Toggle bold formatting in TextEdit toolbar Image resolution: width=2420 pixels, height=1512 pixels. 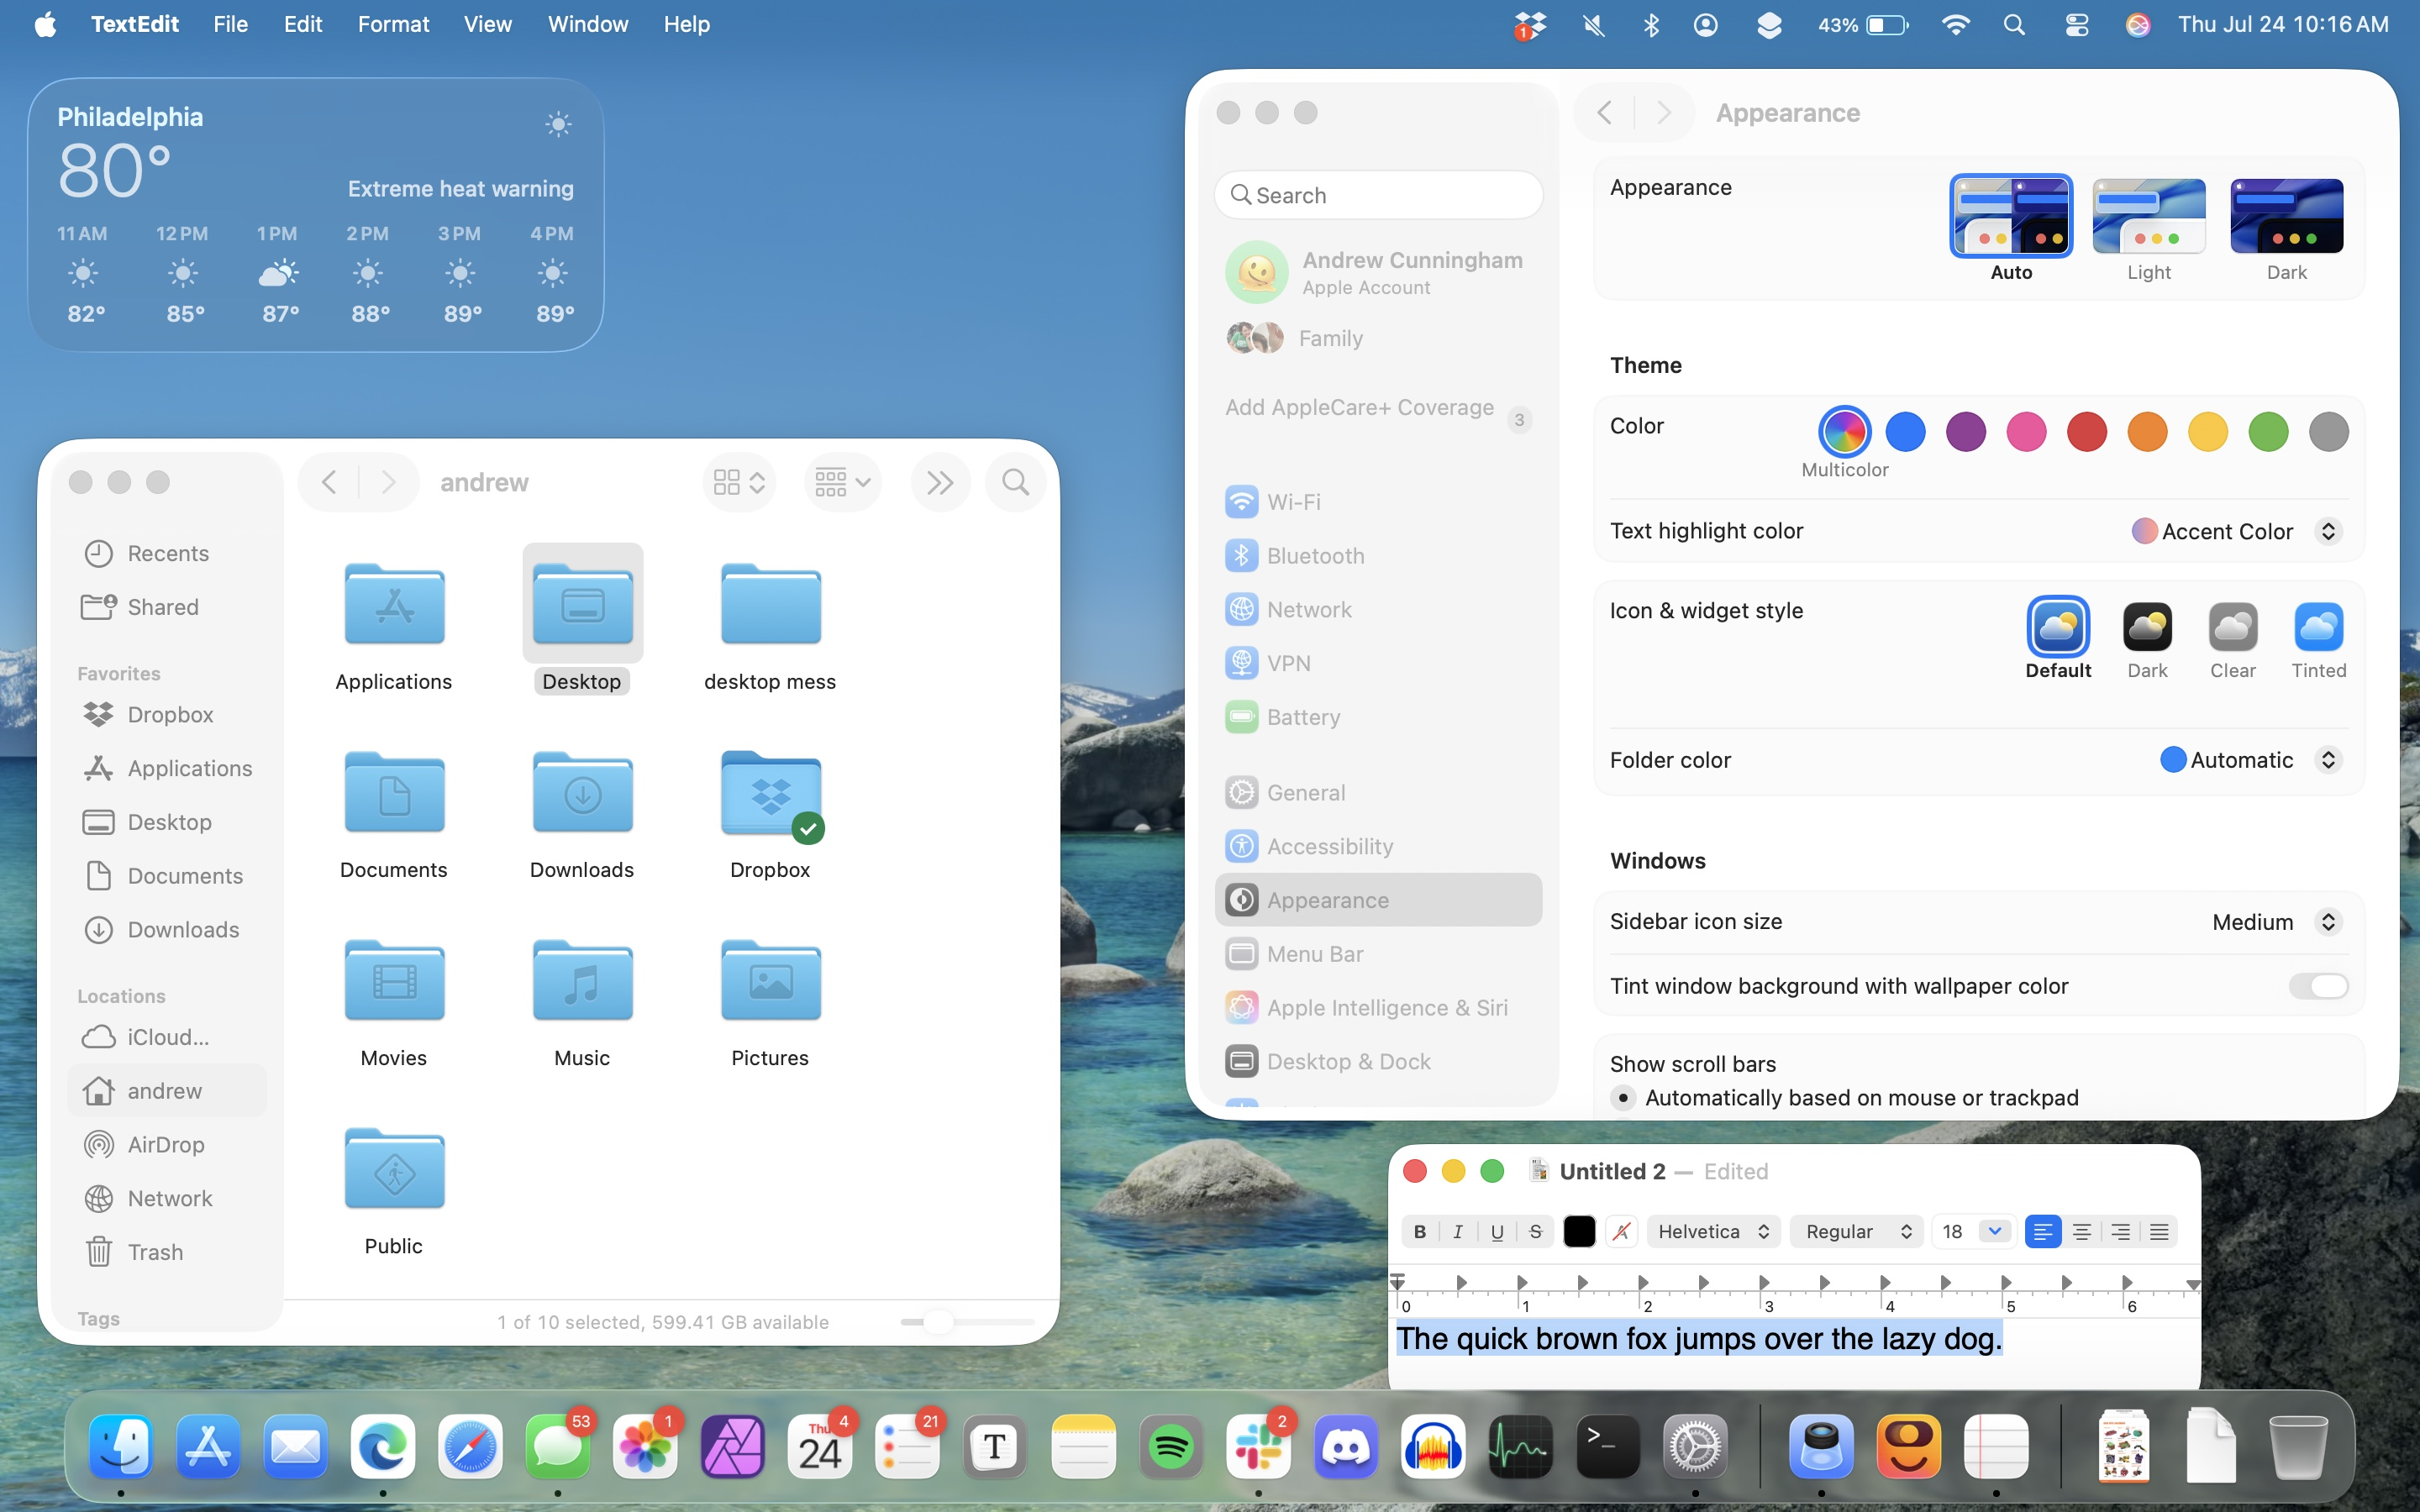tap(1419, 1232)
